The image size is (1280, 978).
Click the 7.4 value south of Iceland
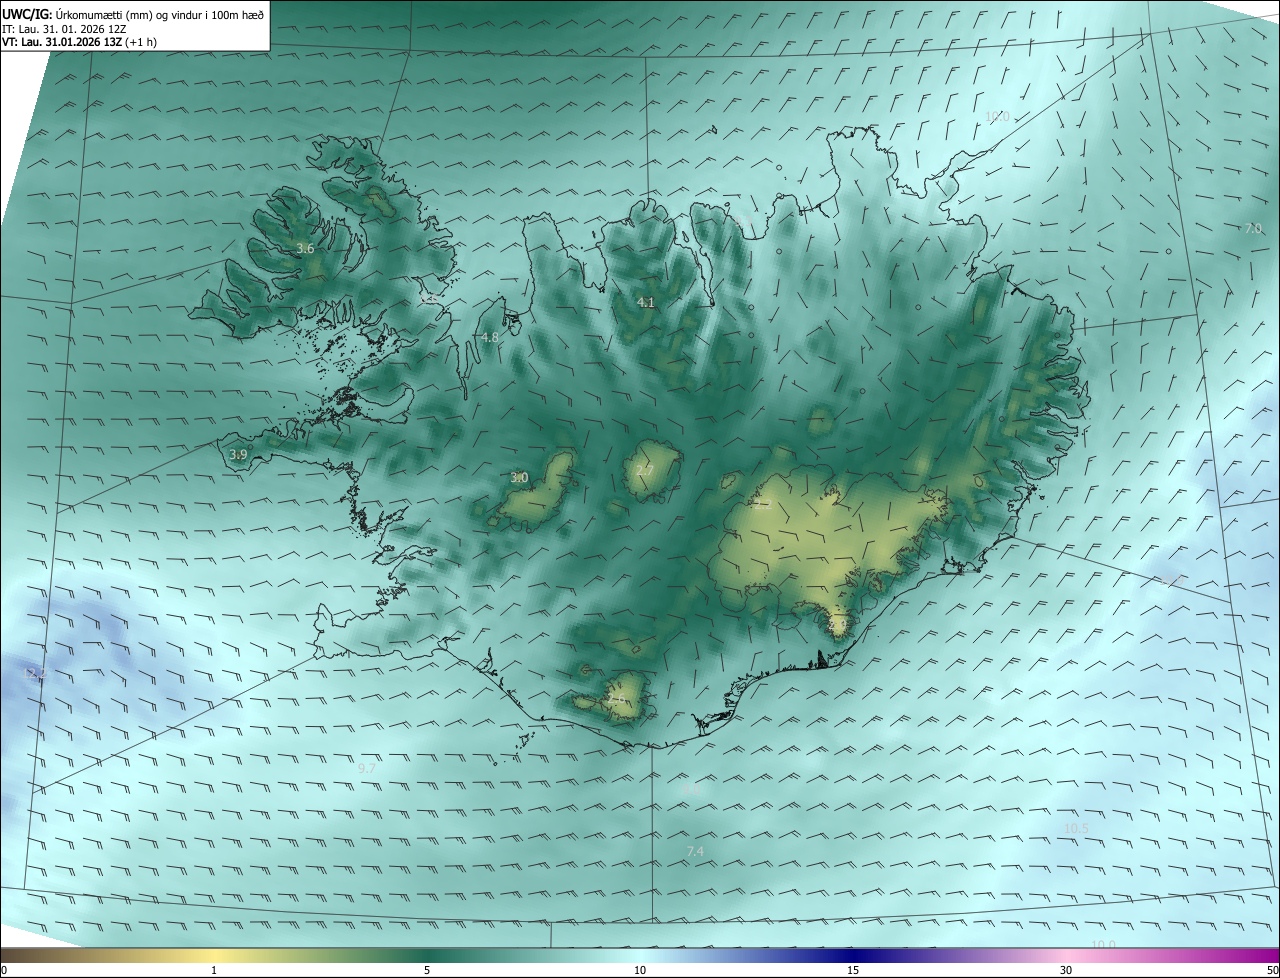[x=695, y=851]
